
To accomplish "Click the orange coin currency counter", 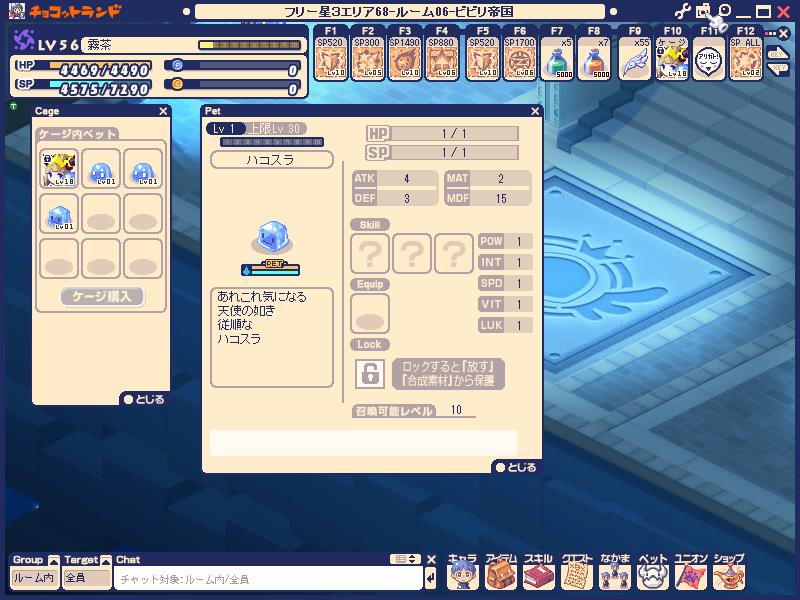I will click(232, 85).
